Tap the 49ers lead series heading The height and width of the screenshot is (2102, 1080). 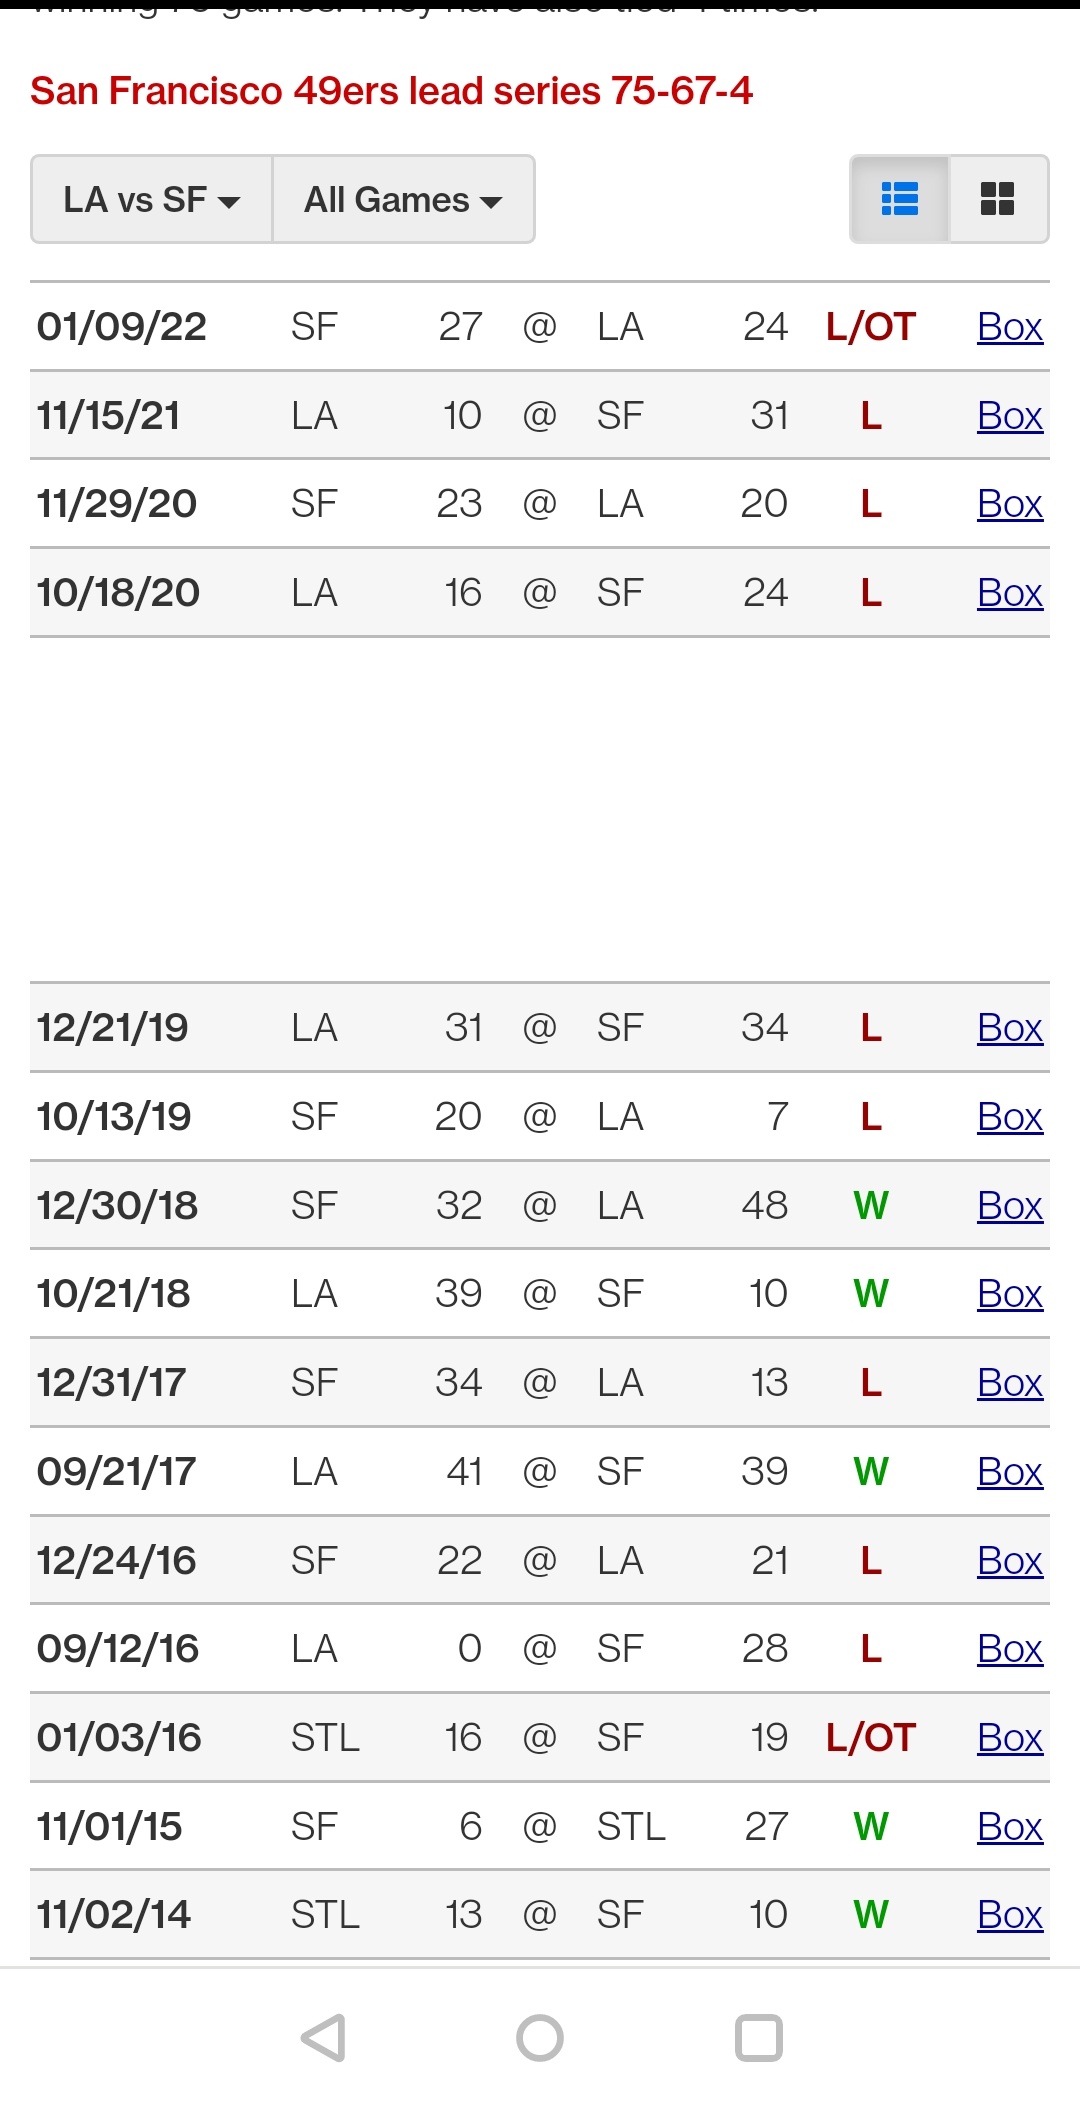[391, 91]
